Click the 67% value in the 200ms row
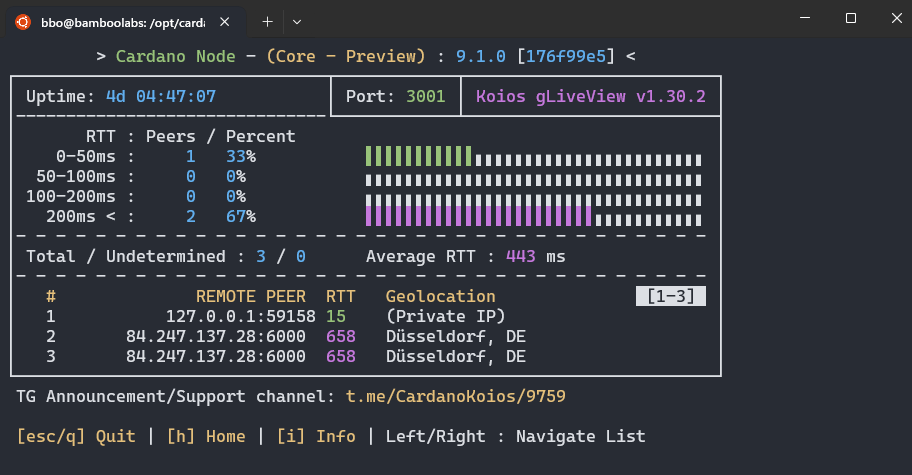The width and height of the screenshot is (912, 475). coord(241,216)
